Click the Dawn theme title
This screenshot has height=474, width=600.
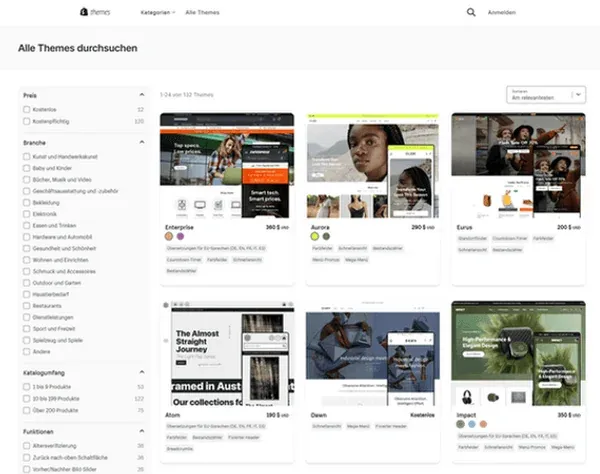pos(319,415)
